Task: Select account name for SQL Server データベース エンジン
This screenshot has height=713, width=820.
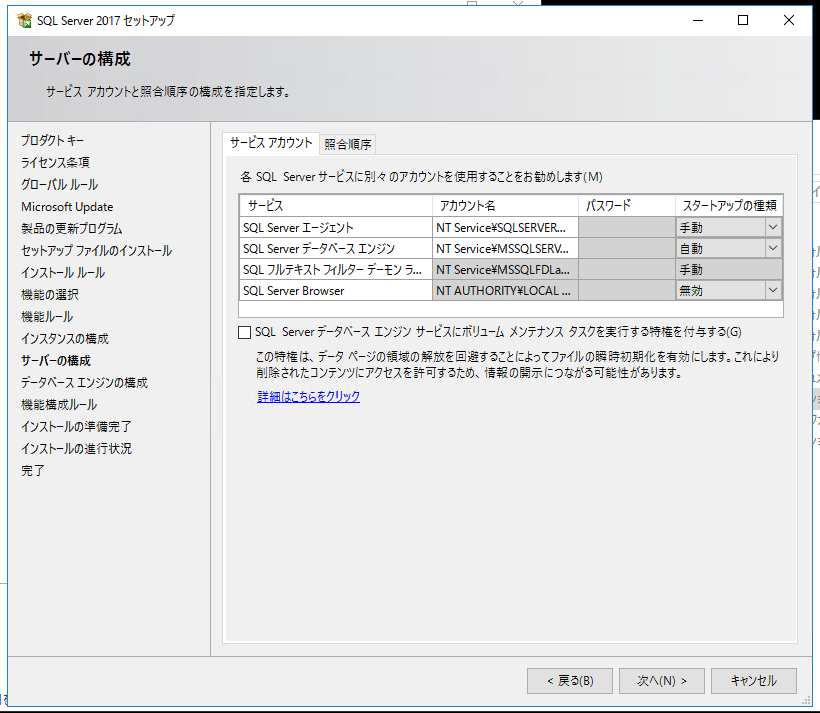Action: pyautogui.click(x=505, y=248)
